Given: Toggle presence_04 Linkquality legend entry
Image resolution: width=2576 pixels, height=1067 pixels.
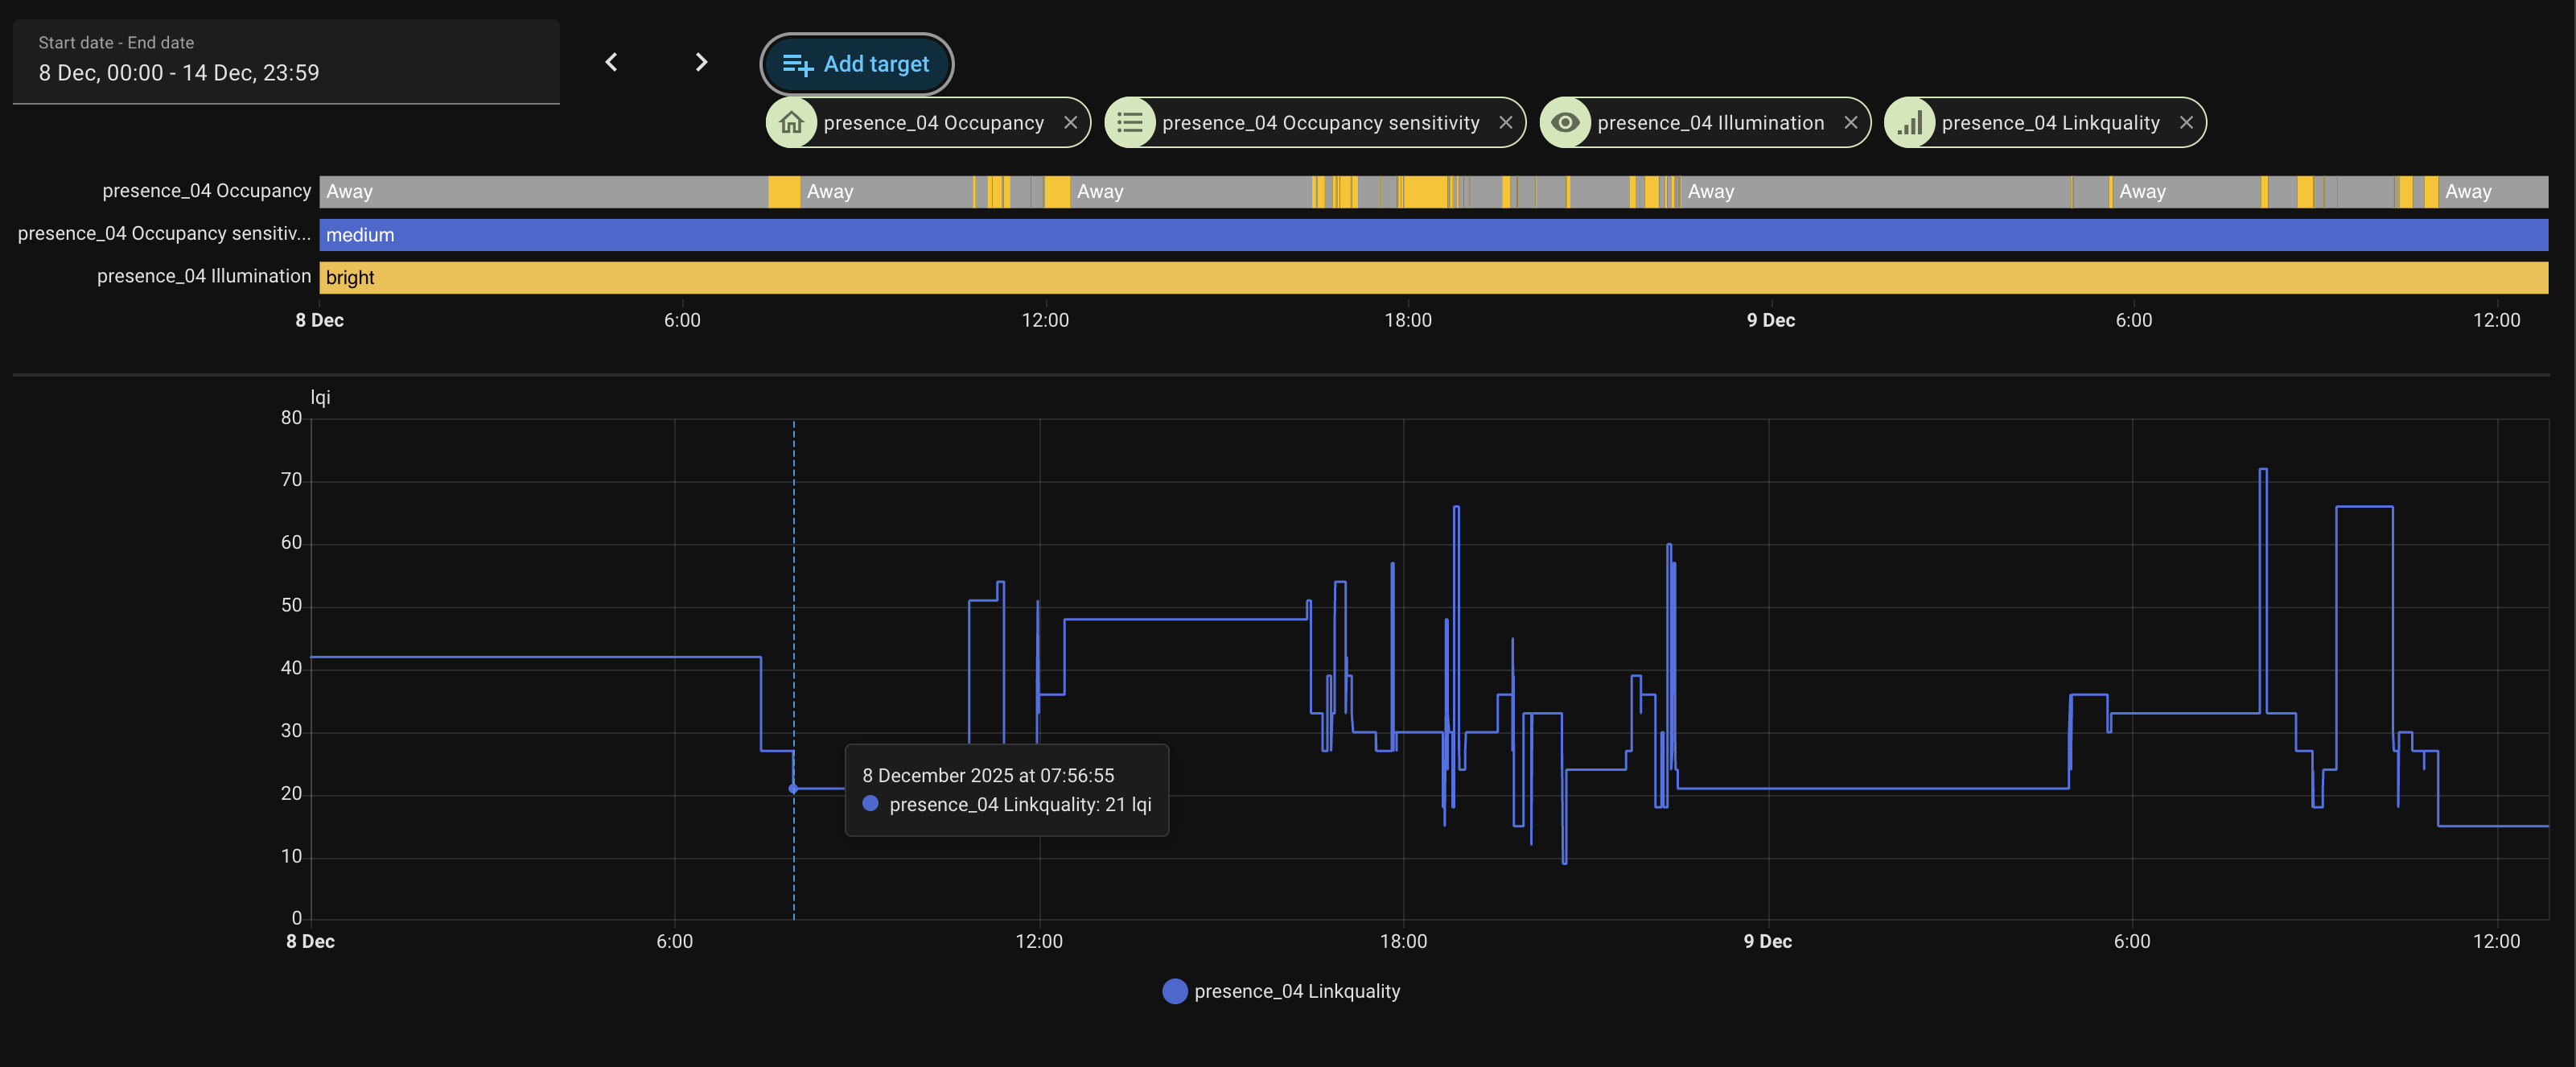Looking at the screenshot, I should coord(1296,991).
